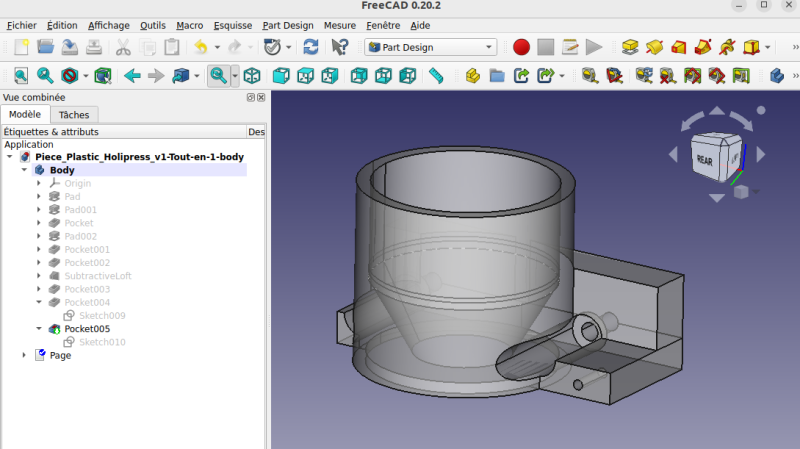Viewport: 800px width, 449px height.
Task: Open the Esquisse menu
Action: click(233, 25)
